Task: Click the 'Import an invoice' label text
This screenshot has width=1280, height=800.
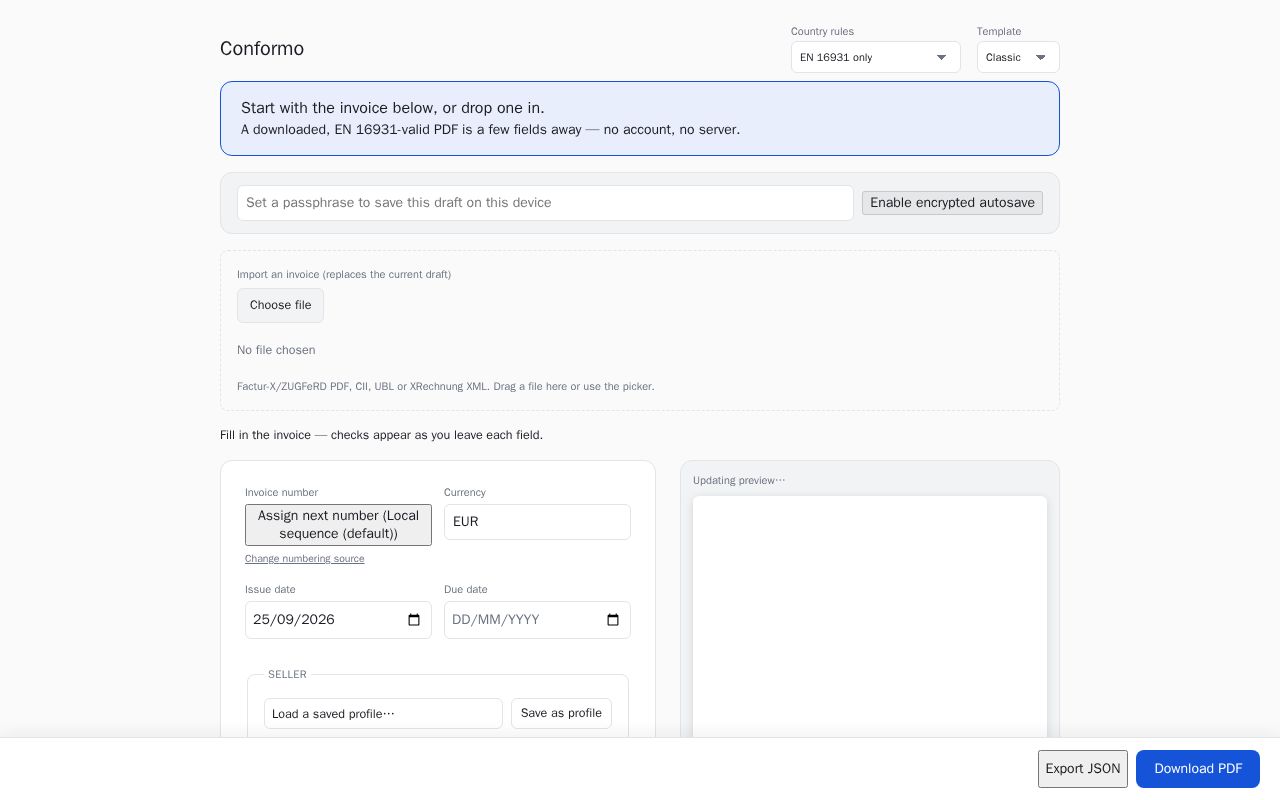Action: (x=344, y=275)
